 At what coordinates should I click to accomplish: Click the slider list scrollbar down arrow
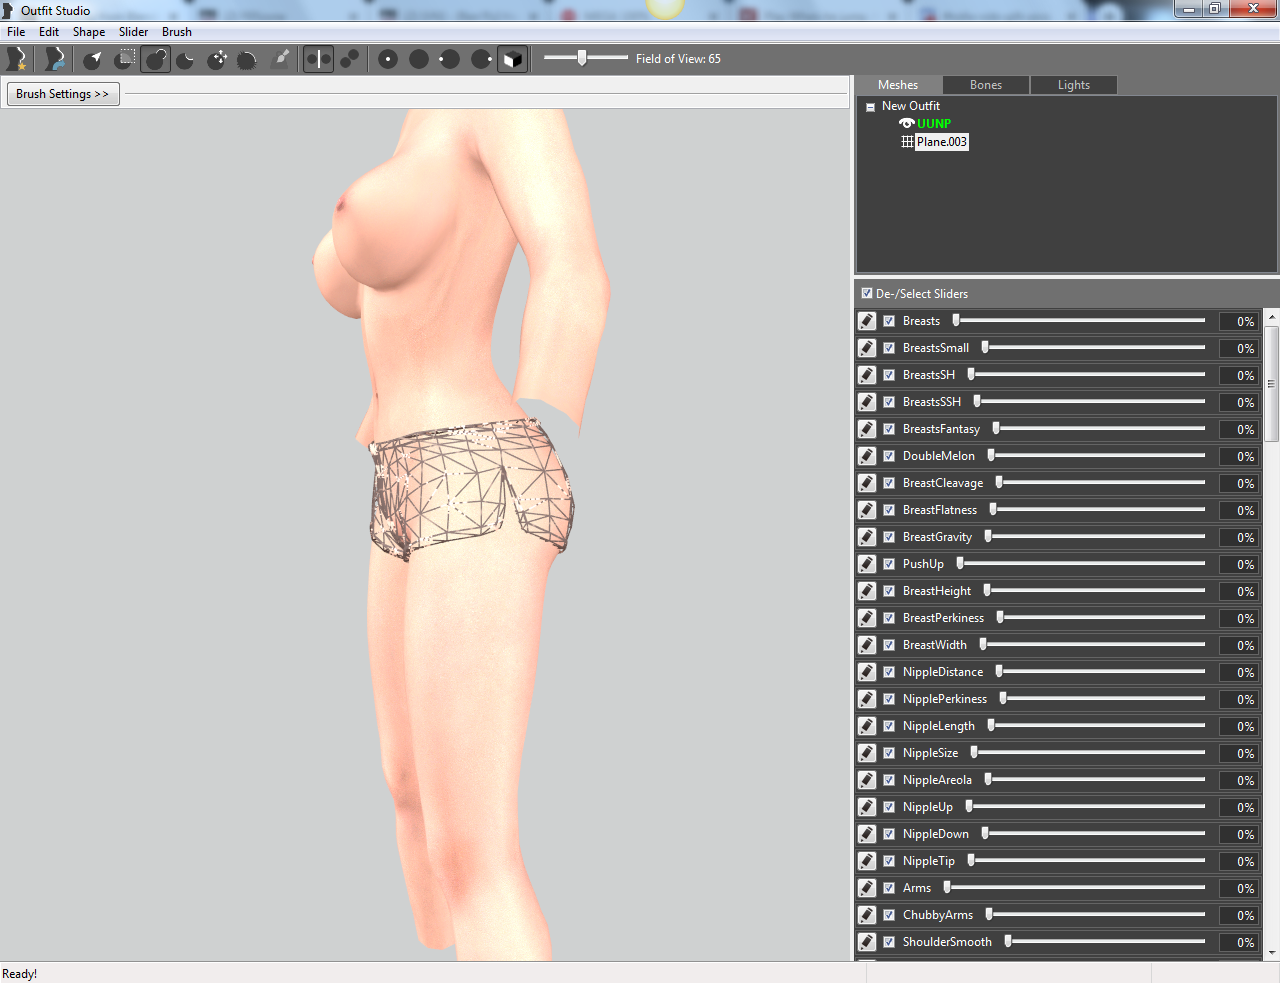click(1272, 953)
